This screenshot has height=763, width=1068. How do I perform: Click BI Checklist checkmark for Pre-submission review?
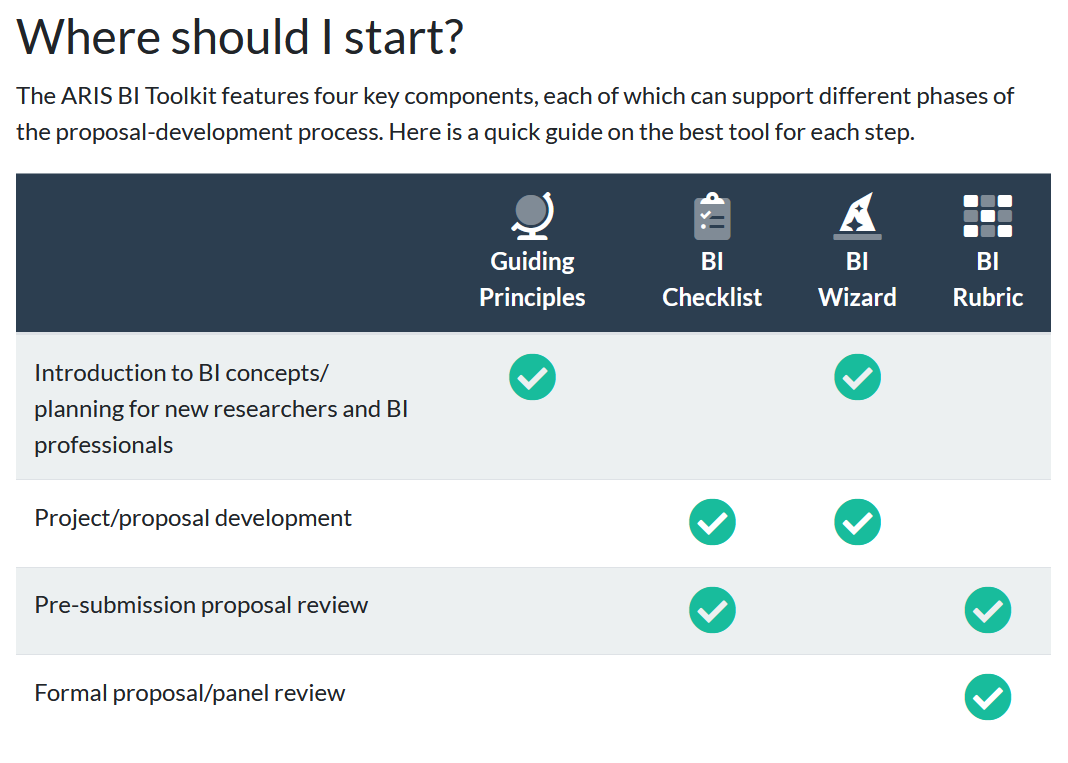point(712,610)
